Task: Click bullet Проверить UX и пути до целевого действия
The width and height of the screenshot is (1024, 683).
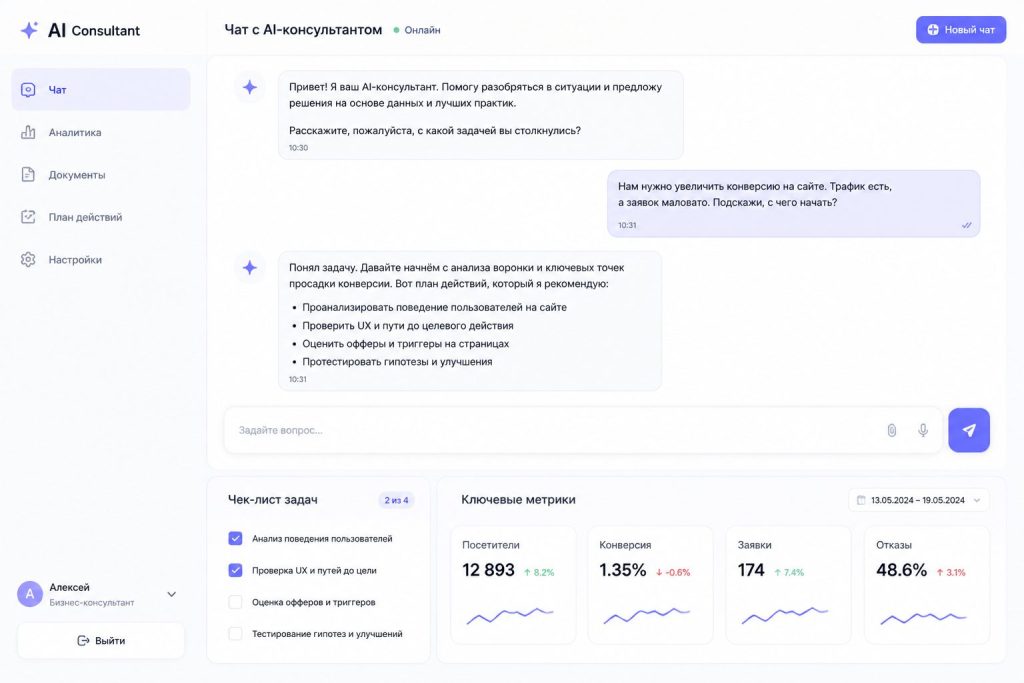Action: [408, 325]
